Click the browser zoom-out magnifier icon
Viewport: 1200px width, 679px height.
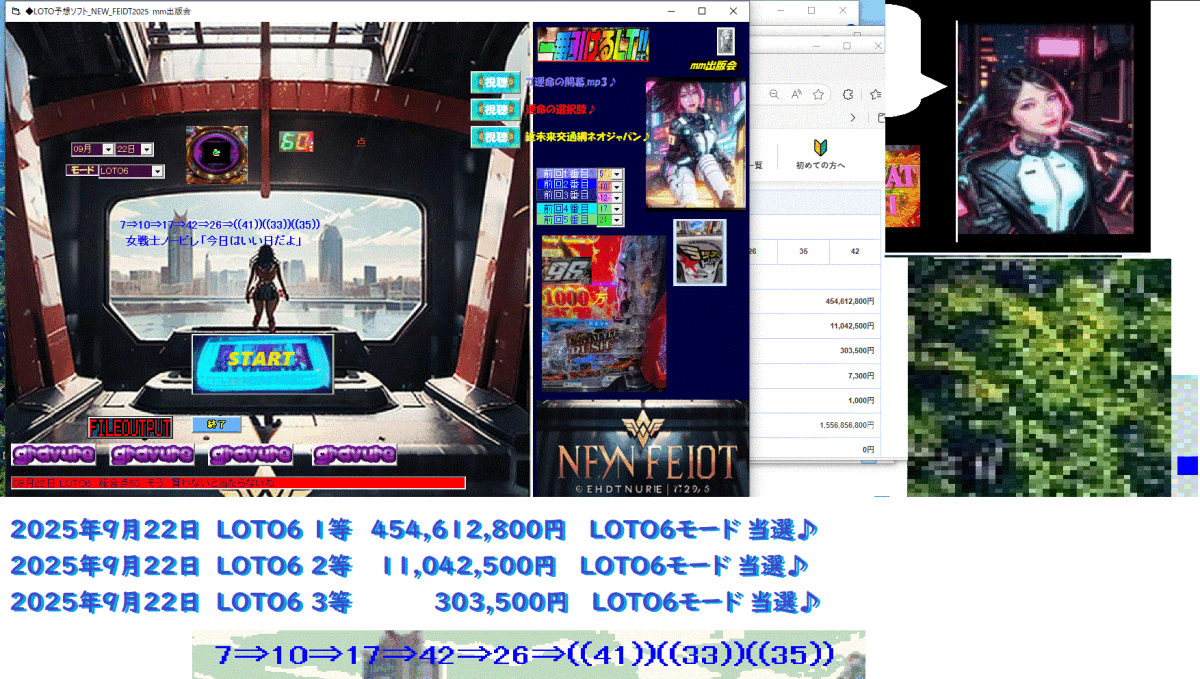pos(773,93)
